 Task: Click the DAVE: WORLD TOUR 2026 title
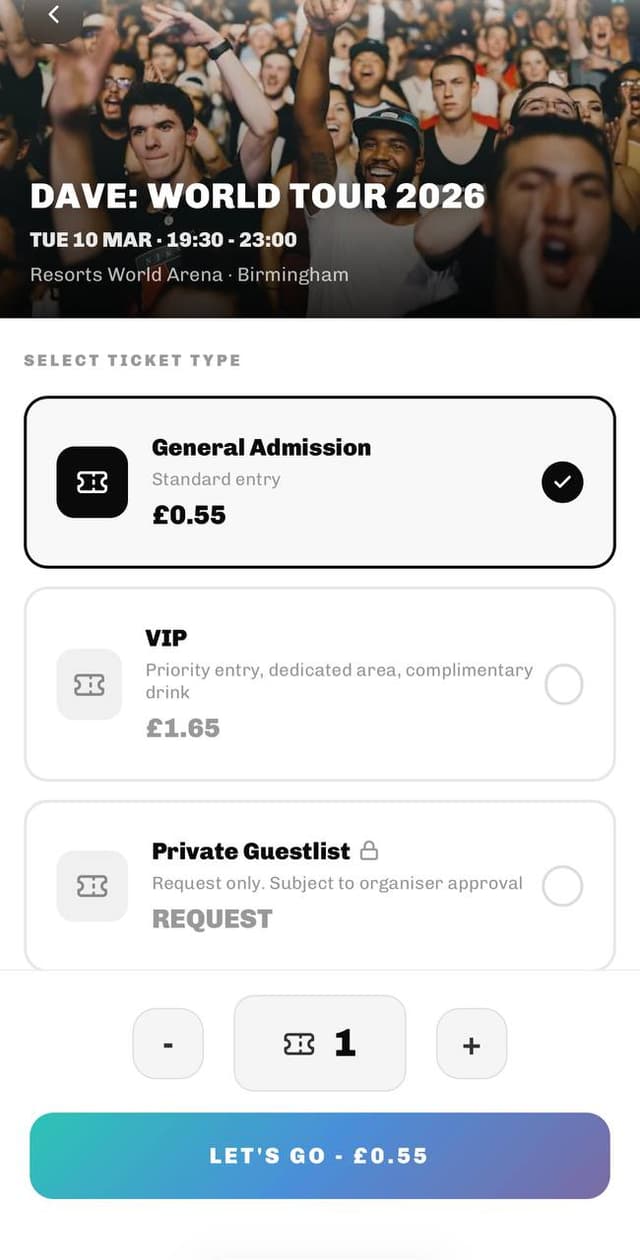tap(257, 196)
